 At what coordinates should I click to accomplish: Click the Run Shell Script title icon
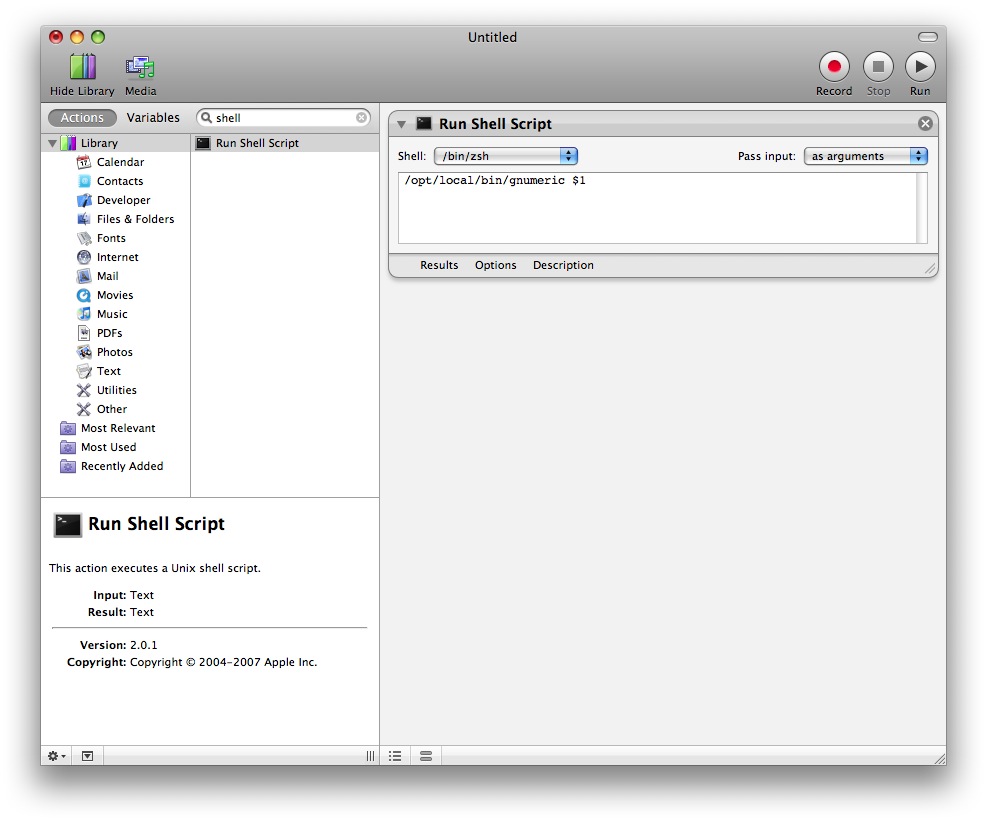[424, 123]
